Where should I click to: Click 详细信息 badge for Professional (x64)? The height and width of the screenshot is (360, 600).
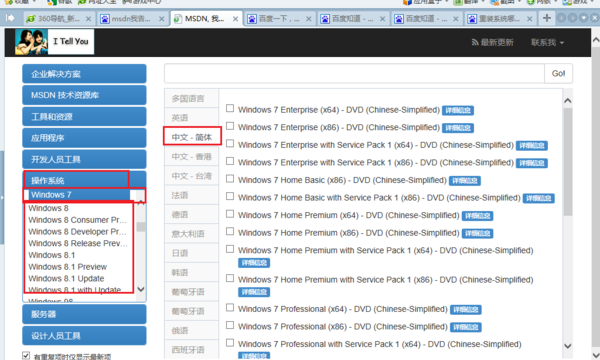(466, 310)
